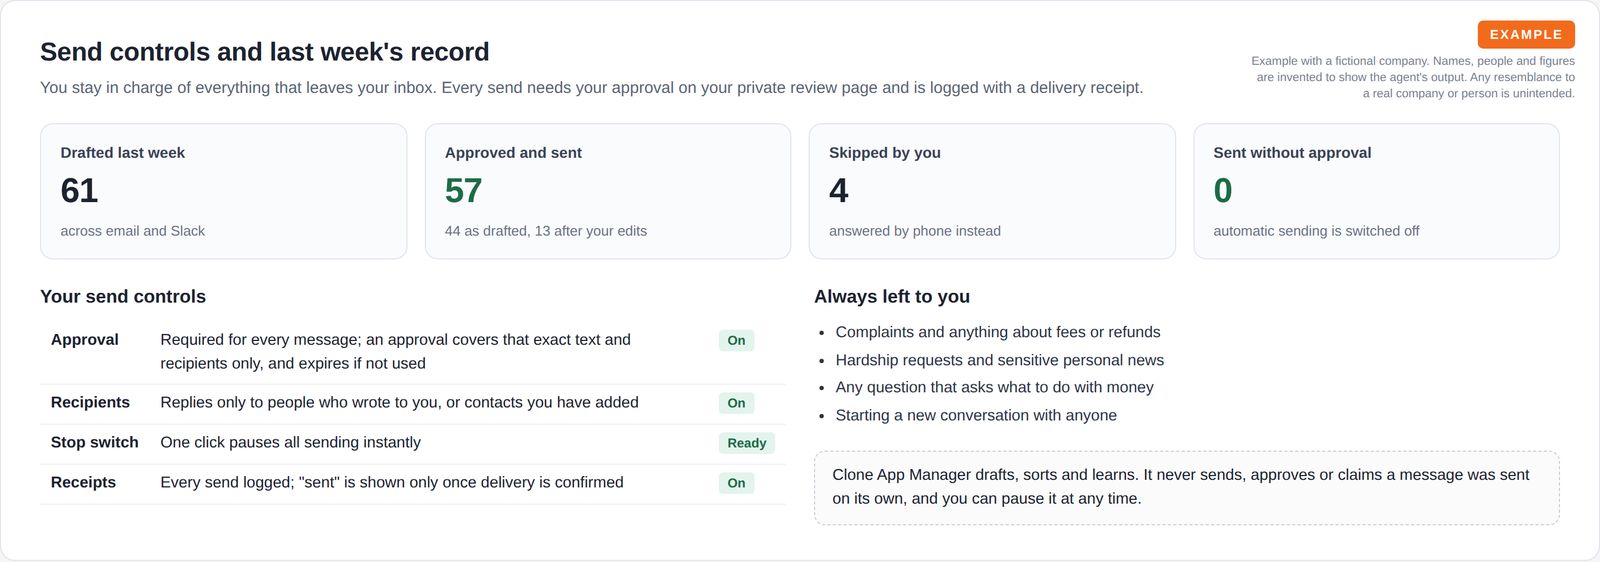Click the 'Recipients' row label

pyautogui.click(x=90, y=403)
